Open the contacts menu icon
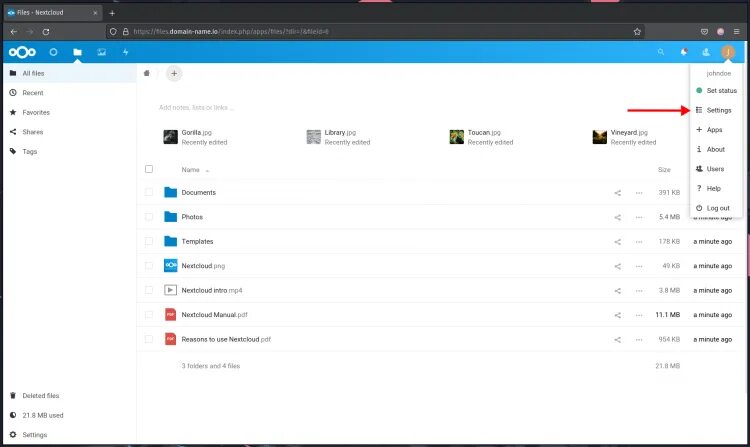Image resolution: width=750 pixels, height=447 pixels. [706, 52]
